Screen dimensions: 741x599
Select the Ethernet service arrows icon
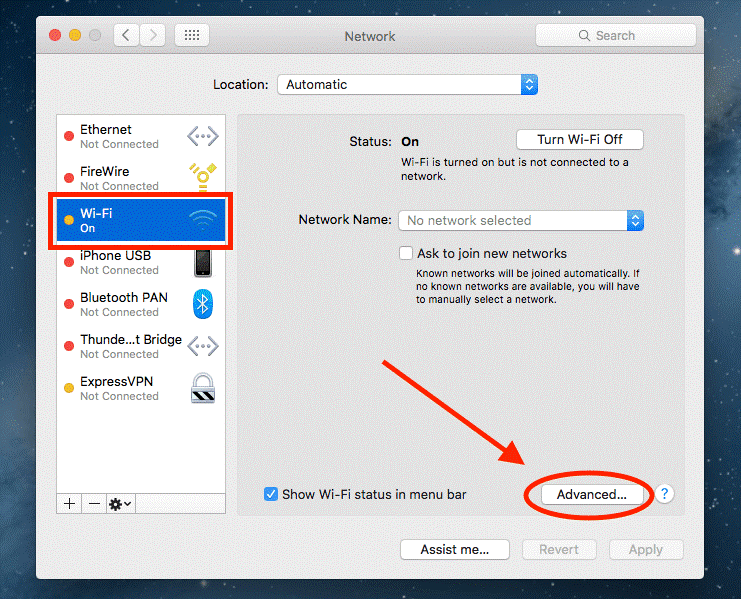click(x=202, y=136)
